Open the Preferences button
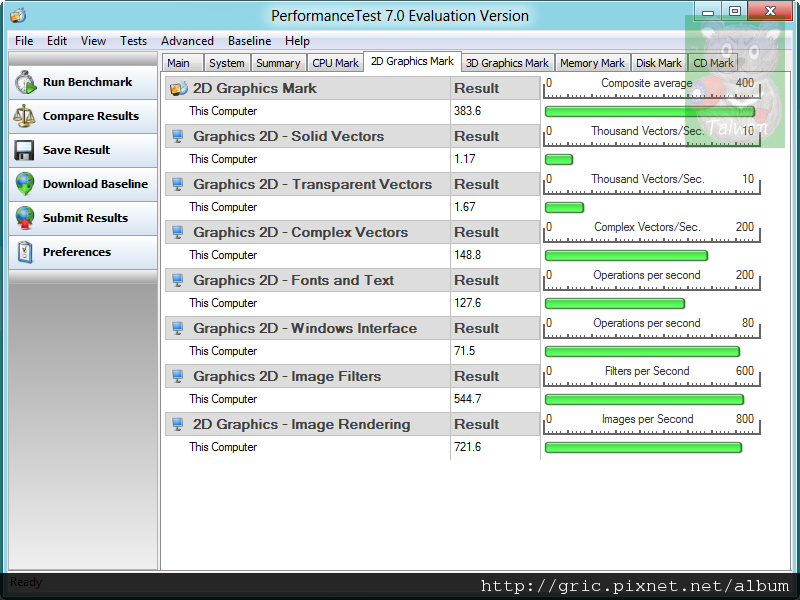The width and height of the screenshot is (800, 600). [x=83, y=252]
